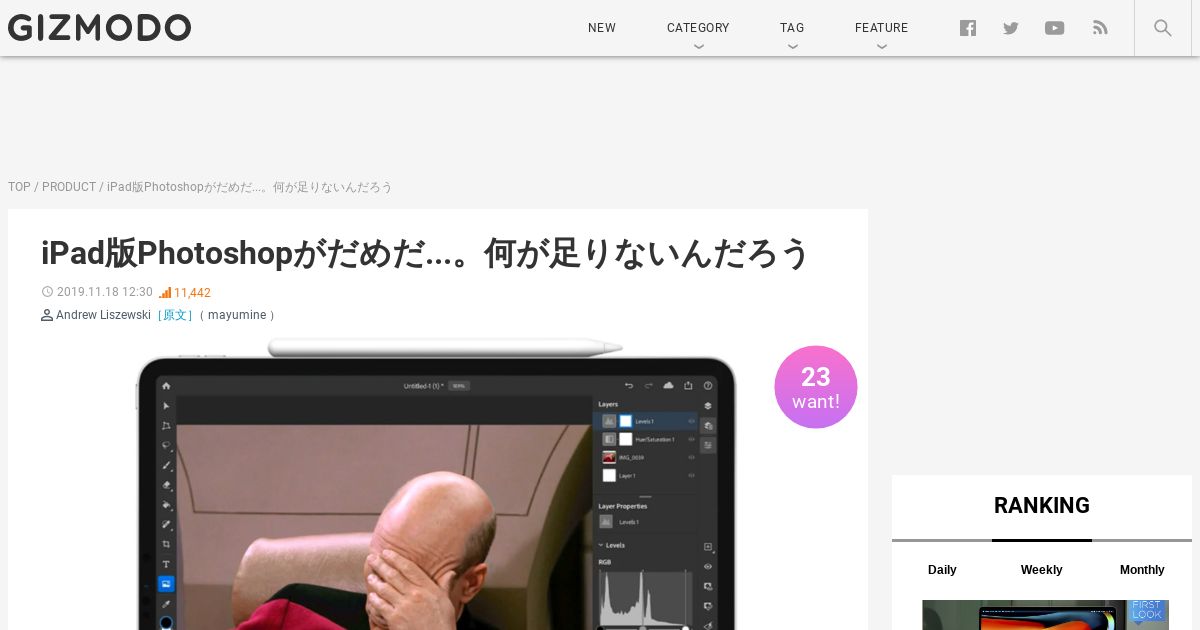
Task: Expand the CATEGORY menu
Action: pos(698,28)
